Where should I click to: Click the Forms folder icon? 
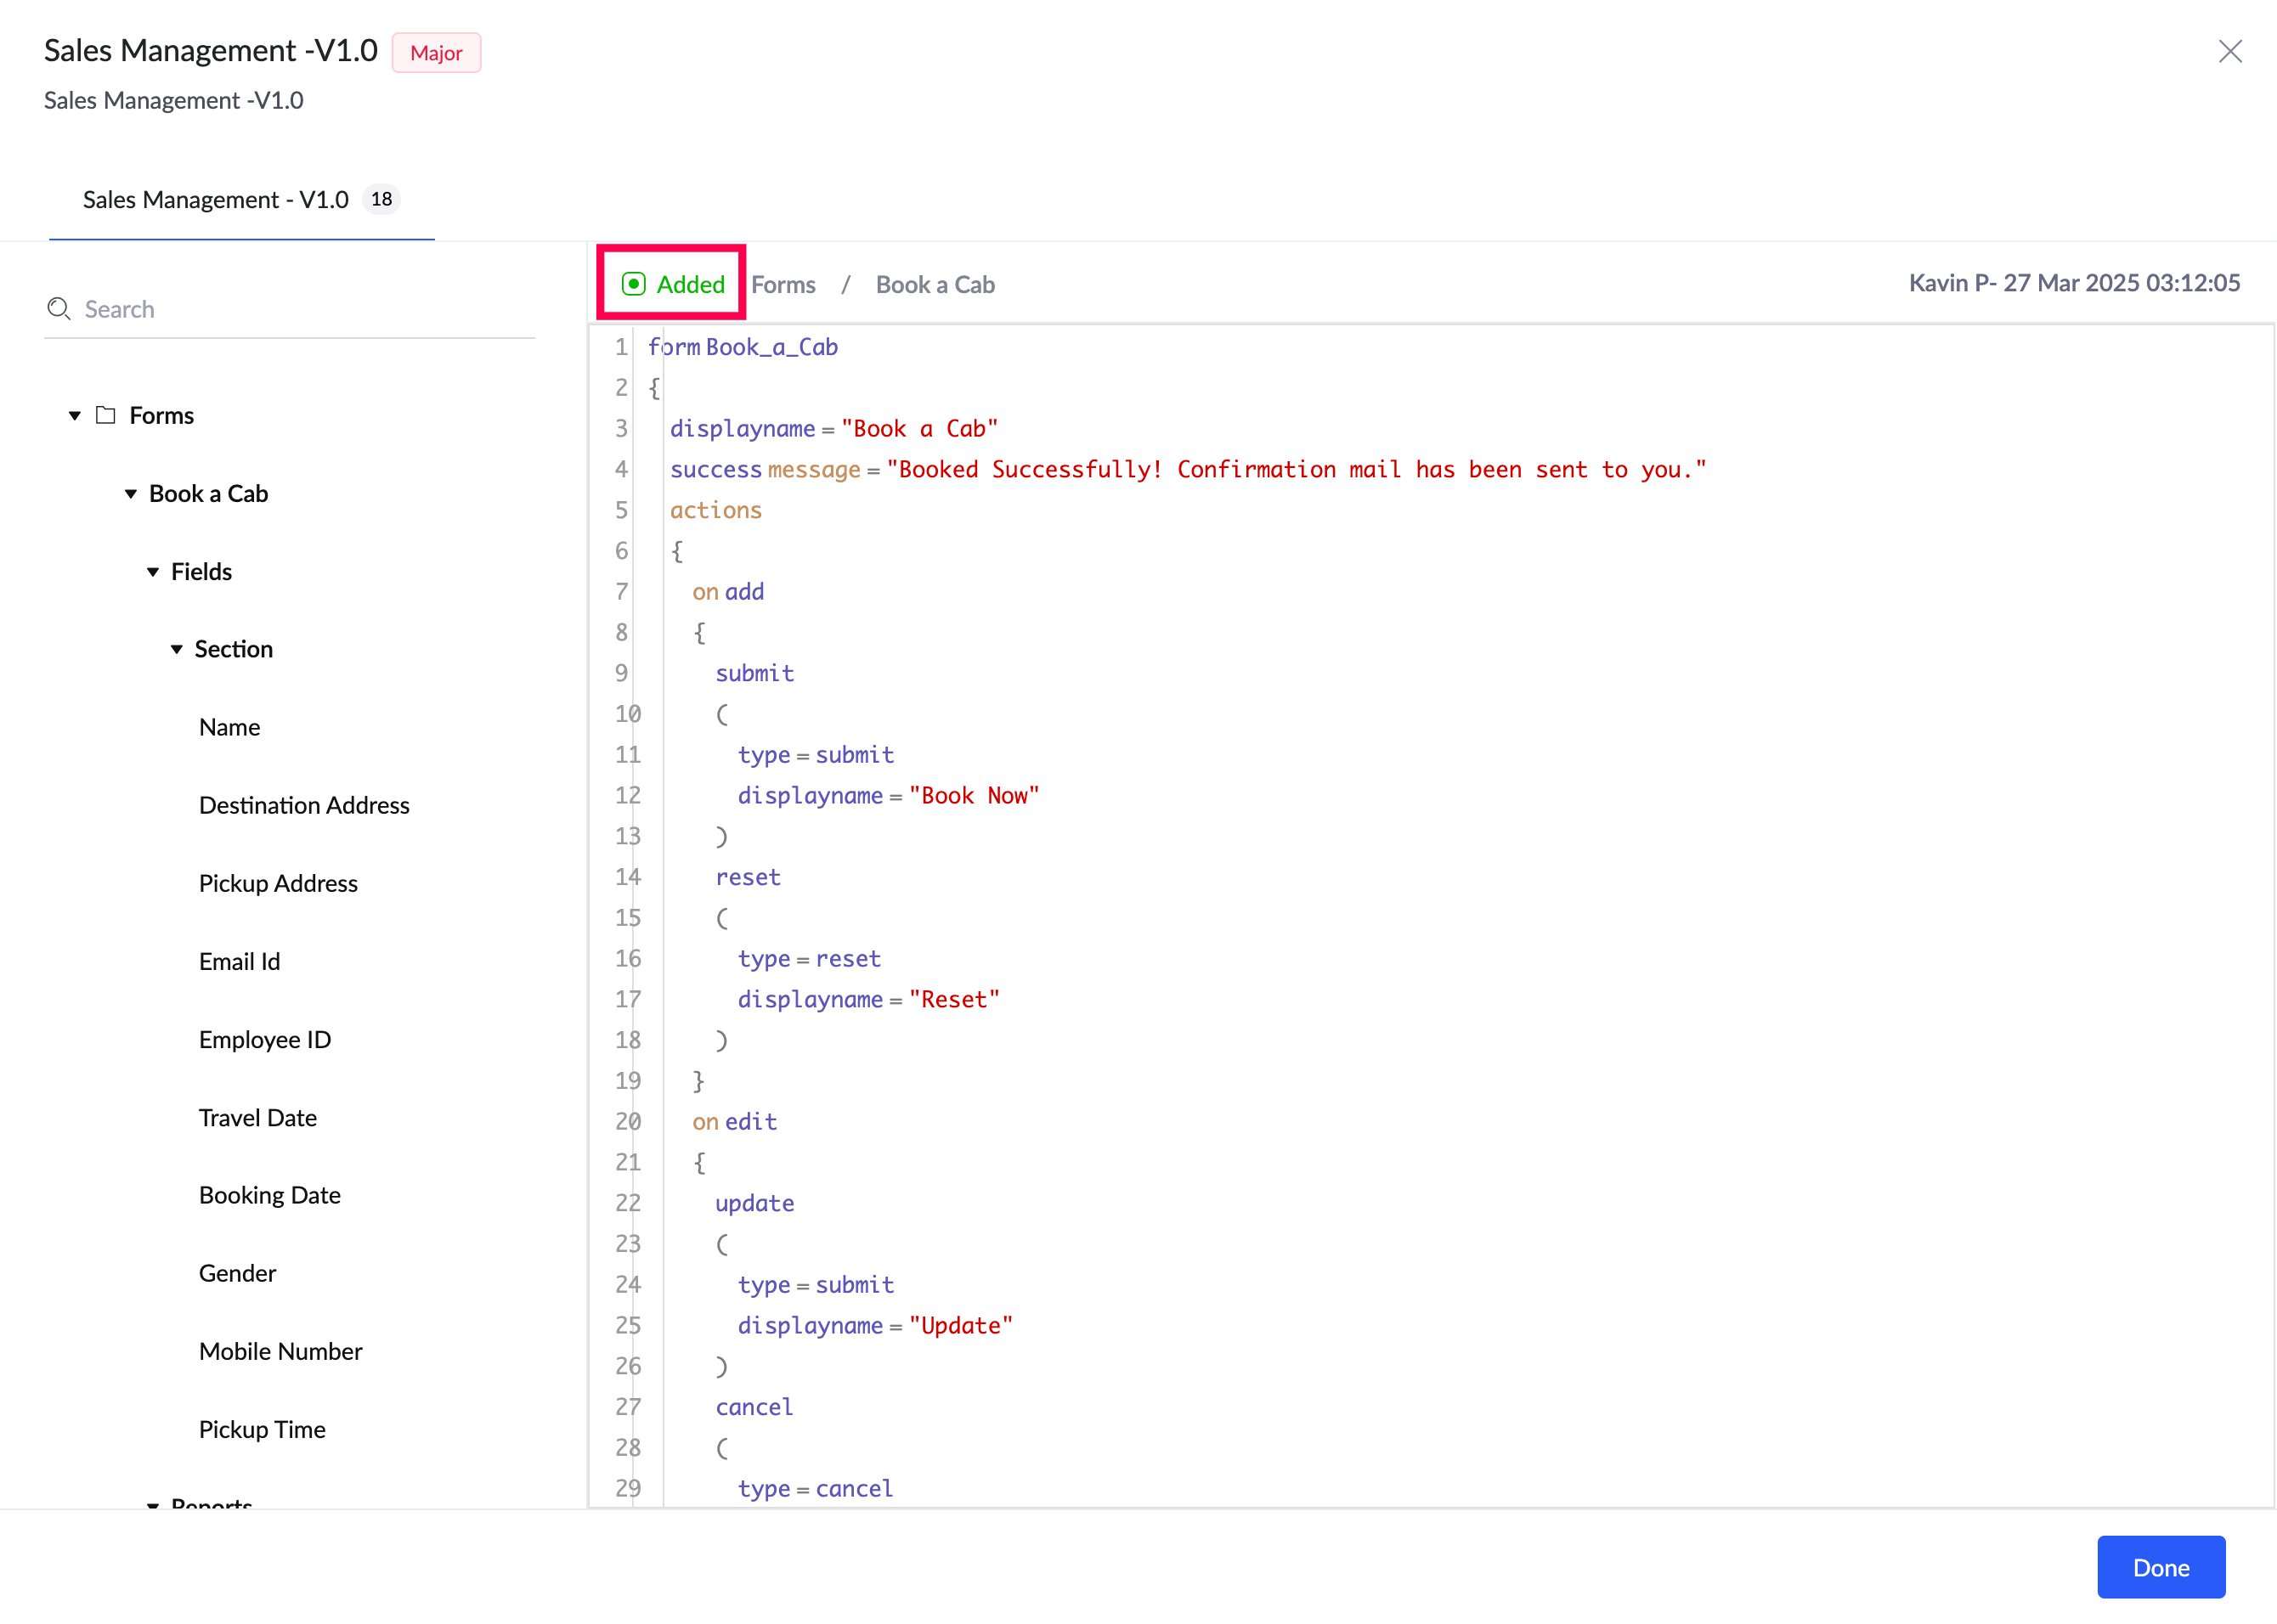[105, 415]
